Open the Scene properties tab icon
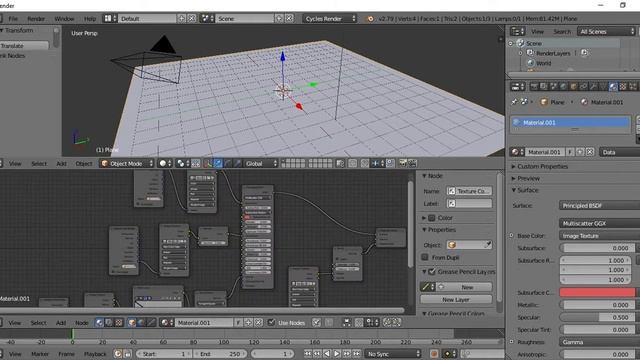 pyautogui.click(x=553, y=87)
